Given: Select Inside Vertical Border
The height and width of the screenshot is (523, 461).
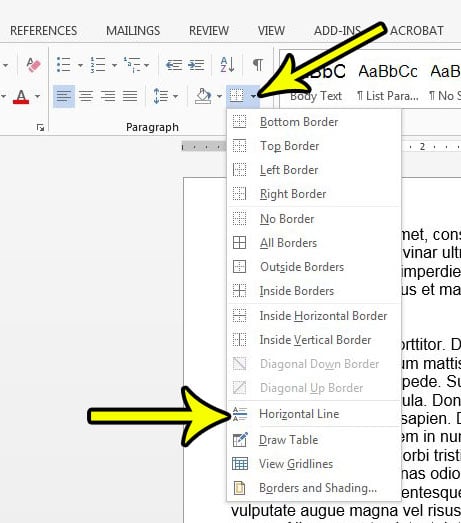Looking at the screenshot, I should pyautogui.click(x=314, y=340).
